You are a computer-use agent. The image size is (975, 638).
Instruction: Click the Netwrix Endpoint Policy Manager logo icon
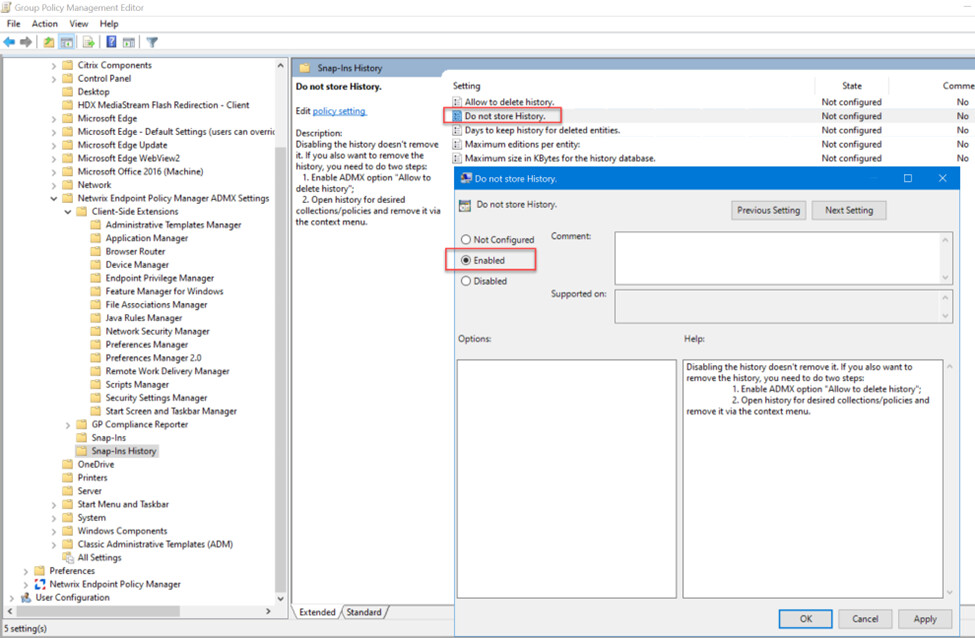(40, 584)
